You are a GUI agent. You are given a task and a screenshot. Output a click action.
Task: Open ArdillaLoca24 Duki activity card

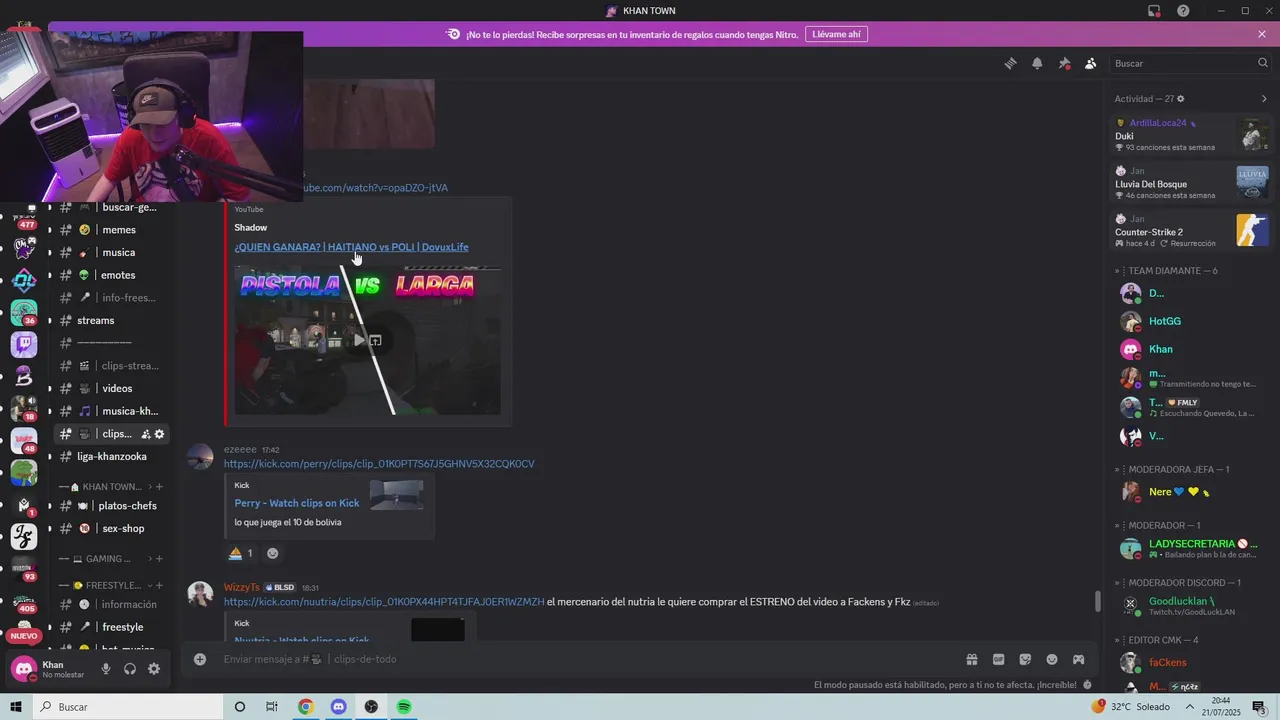[x=1192, y=135]
